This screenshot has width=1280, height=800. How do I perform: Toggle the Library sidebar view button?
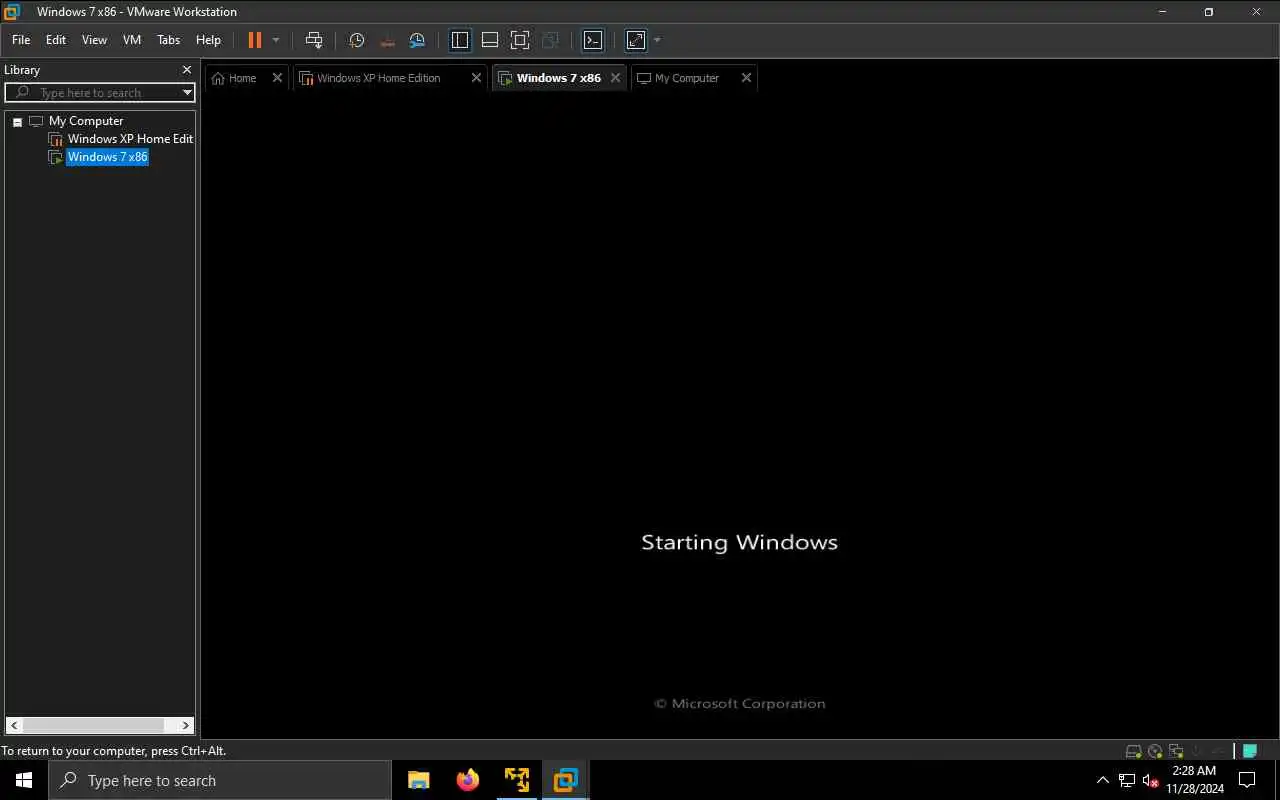point(460,40)
